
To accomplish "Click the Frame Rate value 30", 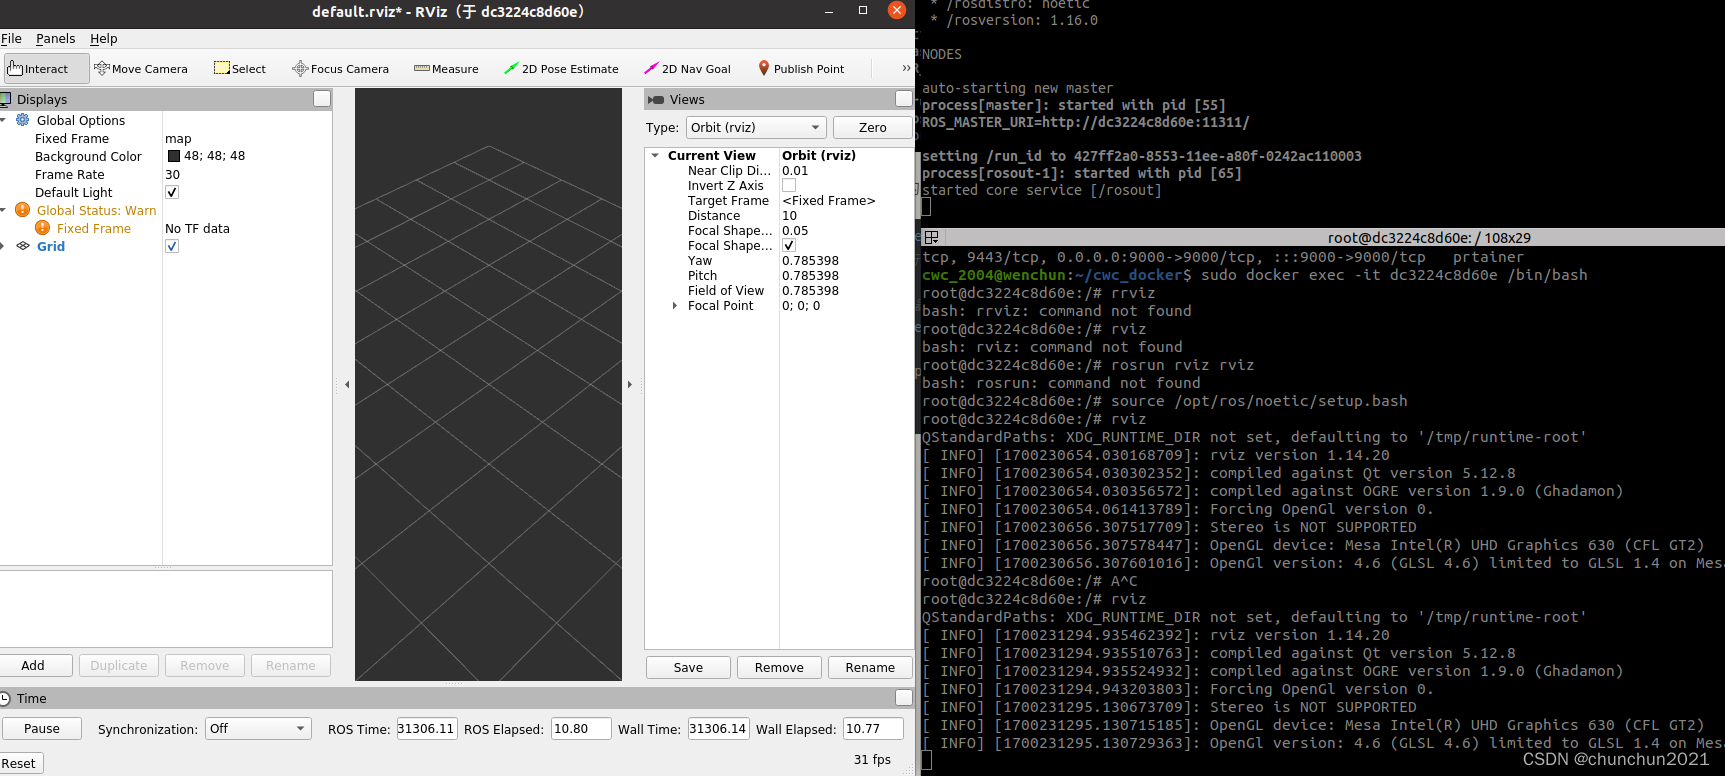I will pyautogui.click(x=172, y=174).
